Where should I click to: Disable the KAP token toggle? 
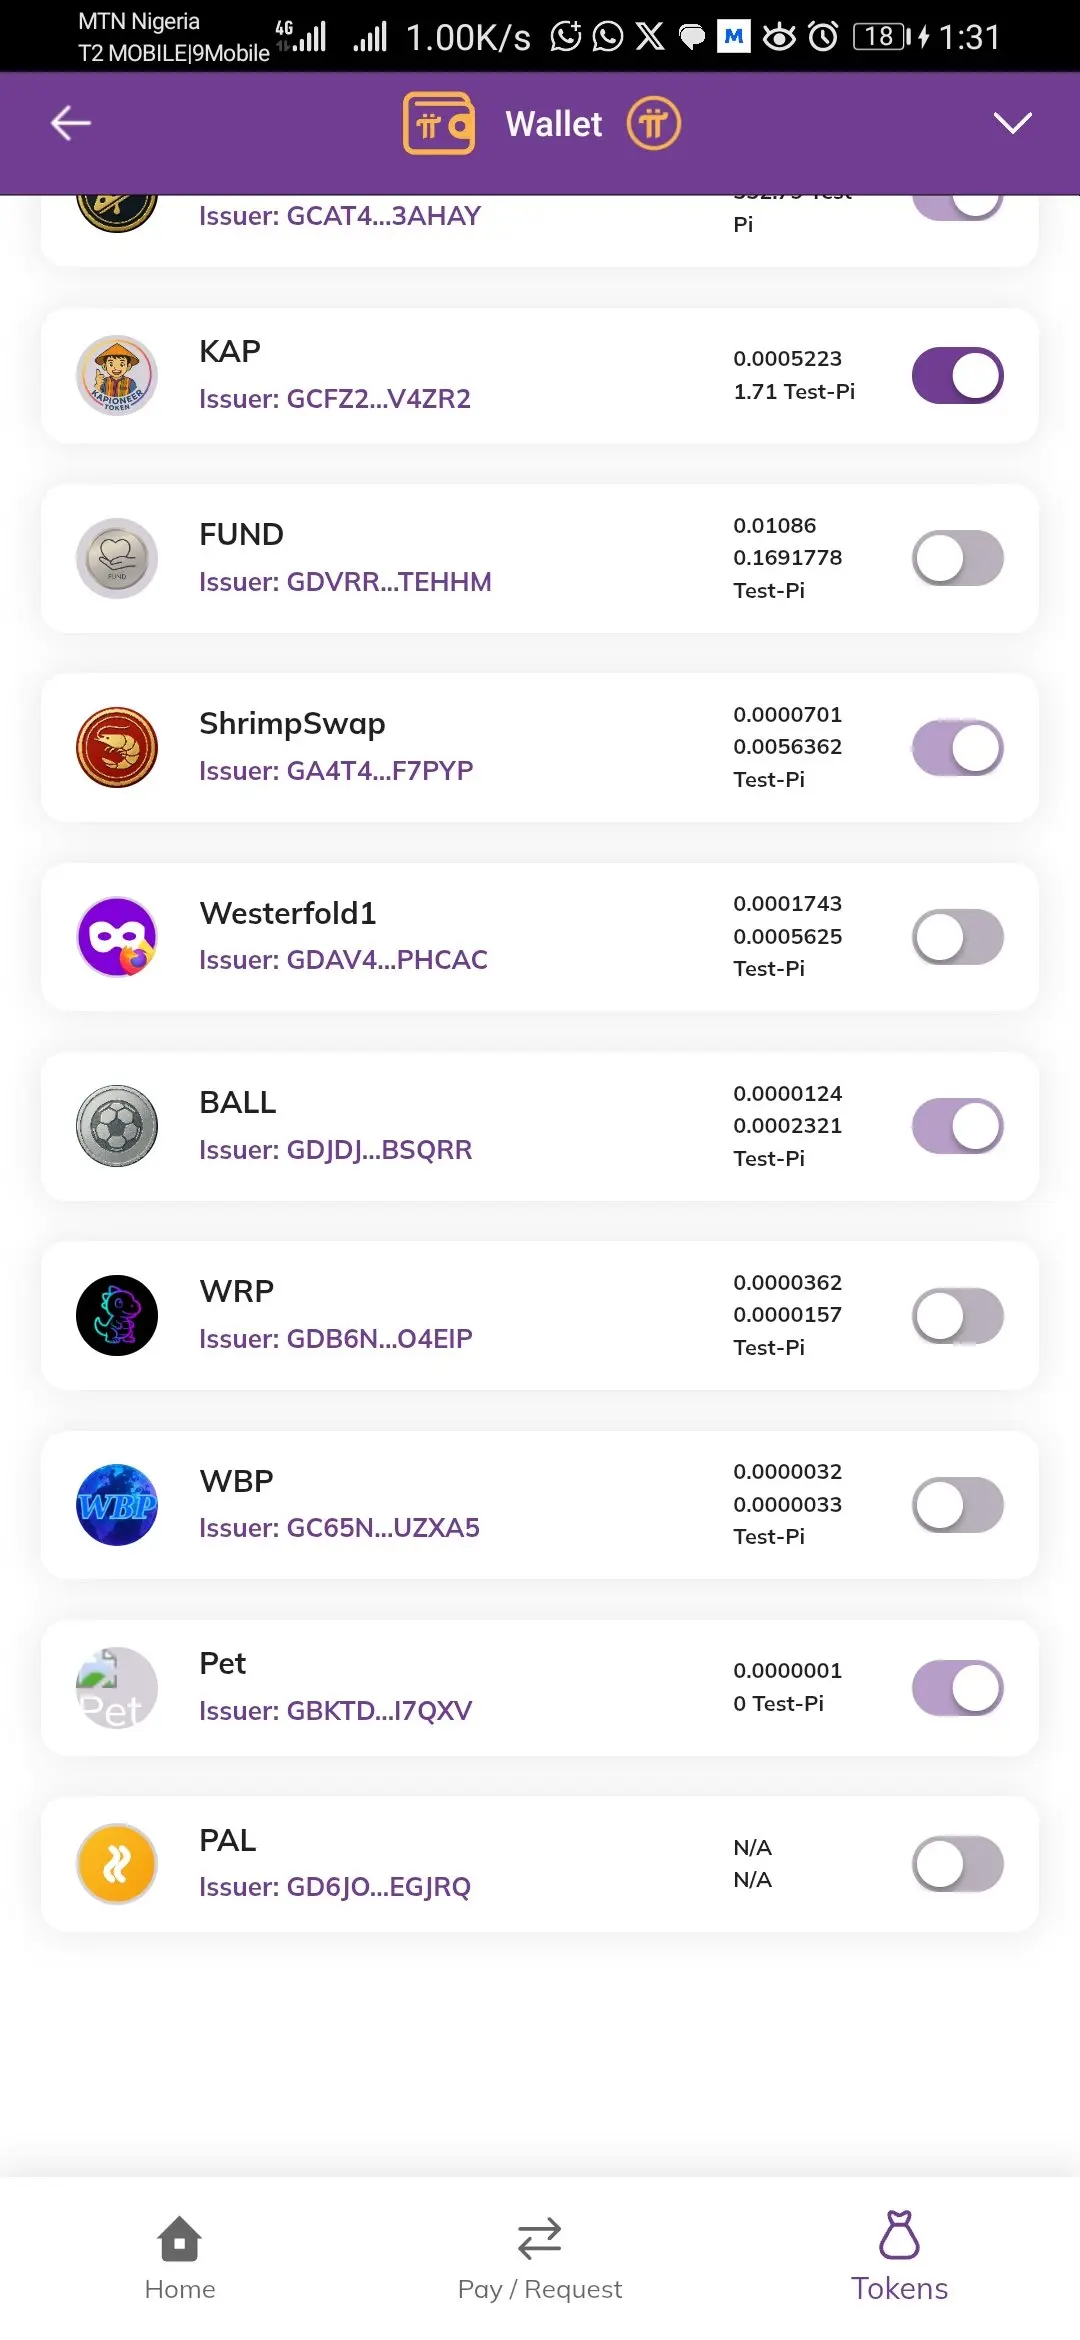pos(957,375)
